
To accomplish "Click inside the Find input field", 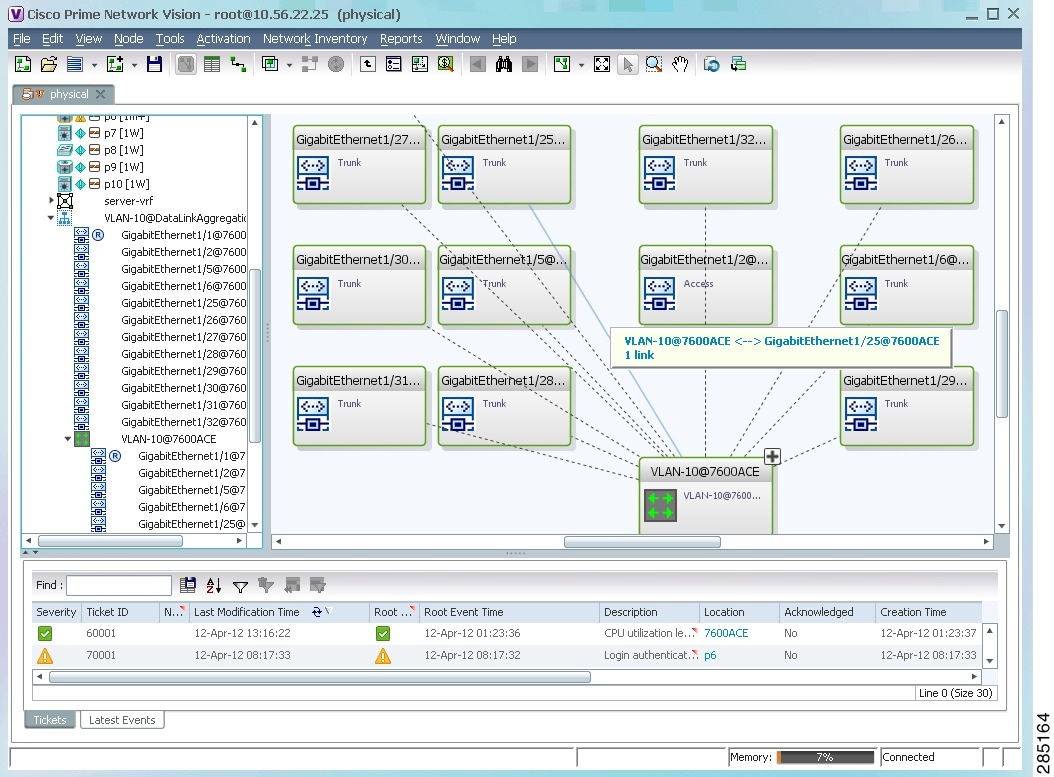I will coord(119,585).
